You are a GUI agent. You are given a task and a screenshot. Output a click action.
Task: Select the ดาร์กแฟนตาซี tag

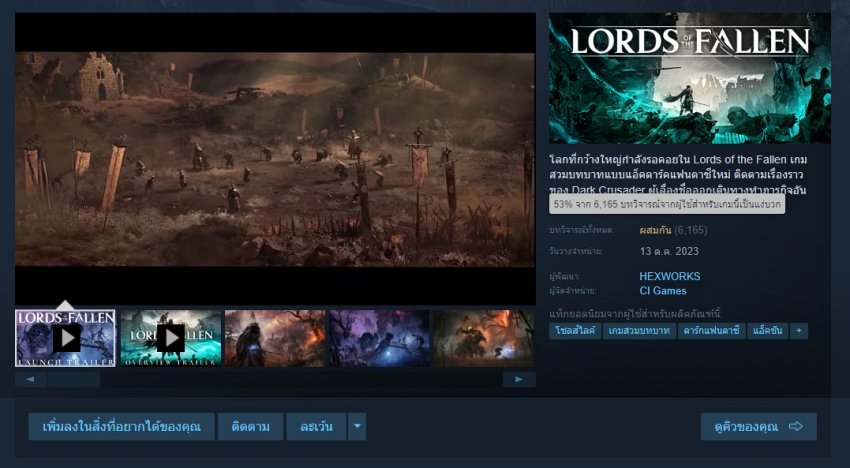point(711,331)
